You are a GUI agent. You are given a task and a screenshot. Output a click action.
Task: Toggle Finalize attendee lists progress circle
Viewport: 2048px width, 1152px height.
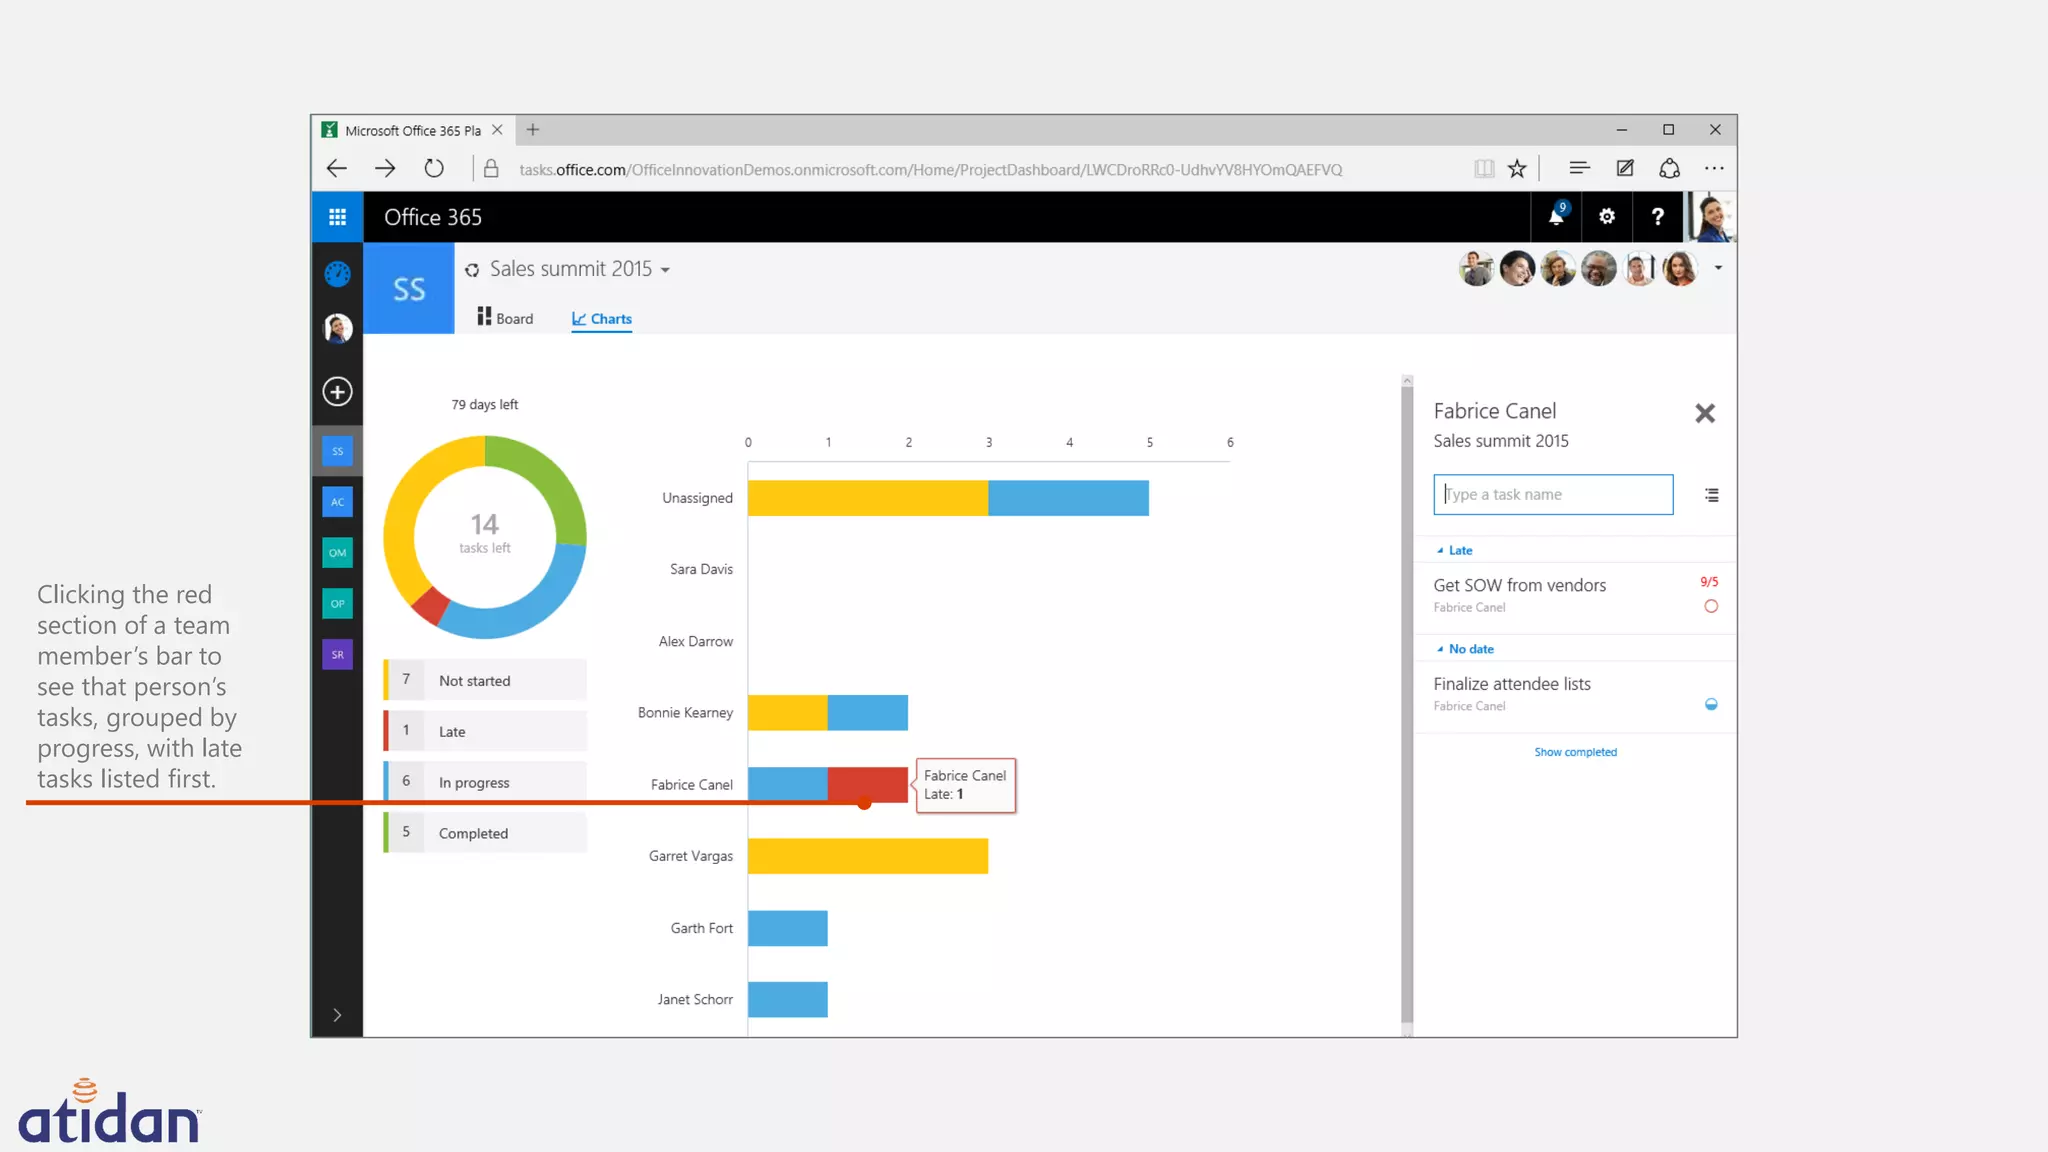1711,704
